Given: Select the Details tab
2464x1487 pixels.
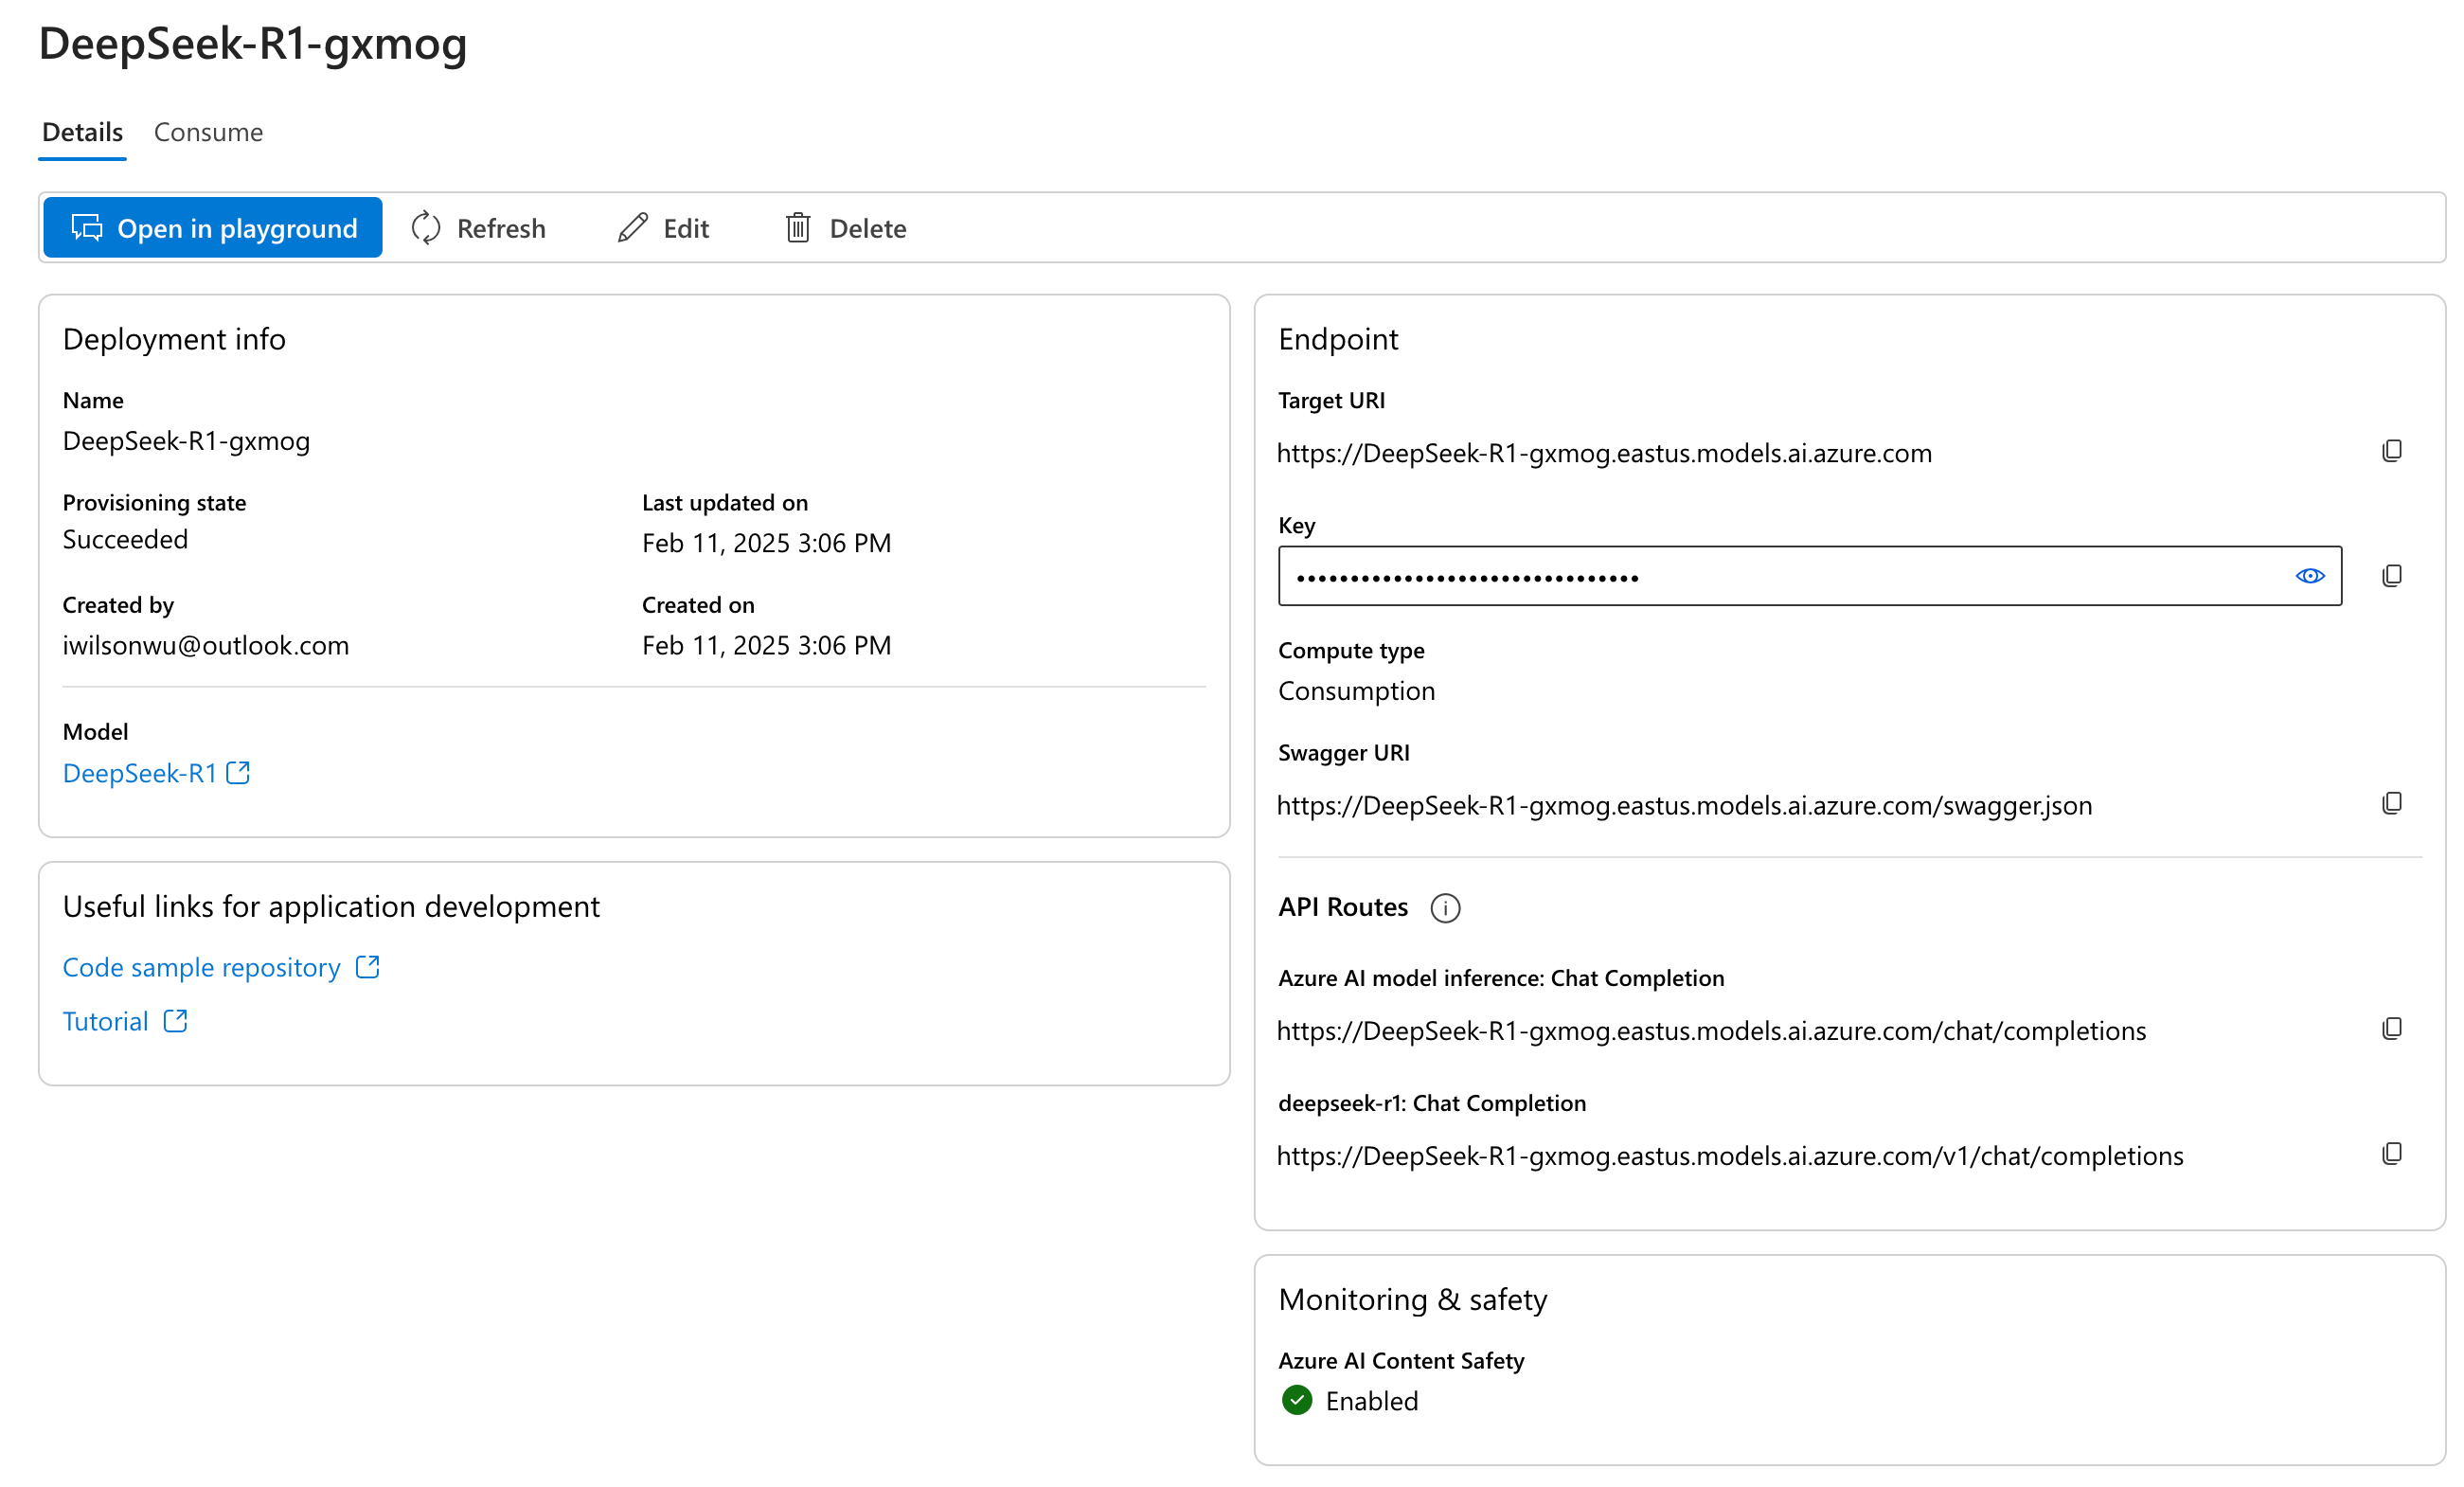Looking at the screenshot, I should coord(82,132).
